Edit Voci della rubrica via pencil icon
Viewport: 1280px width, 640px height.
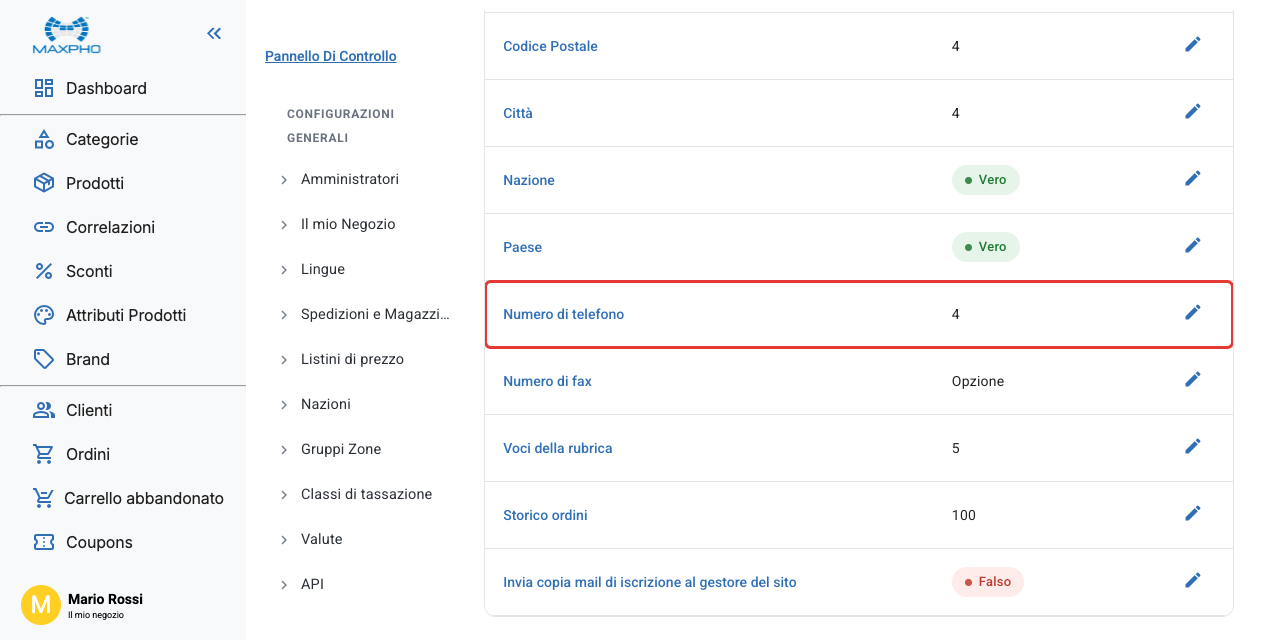coord(1192,447)
